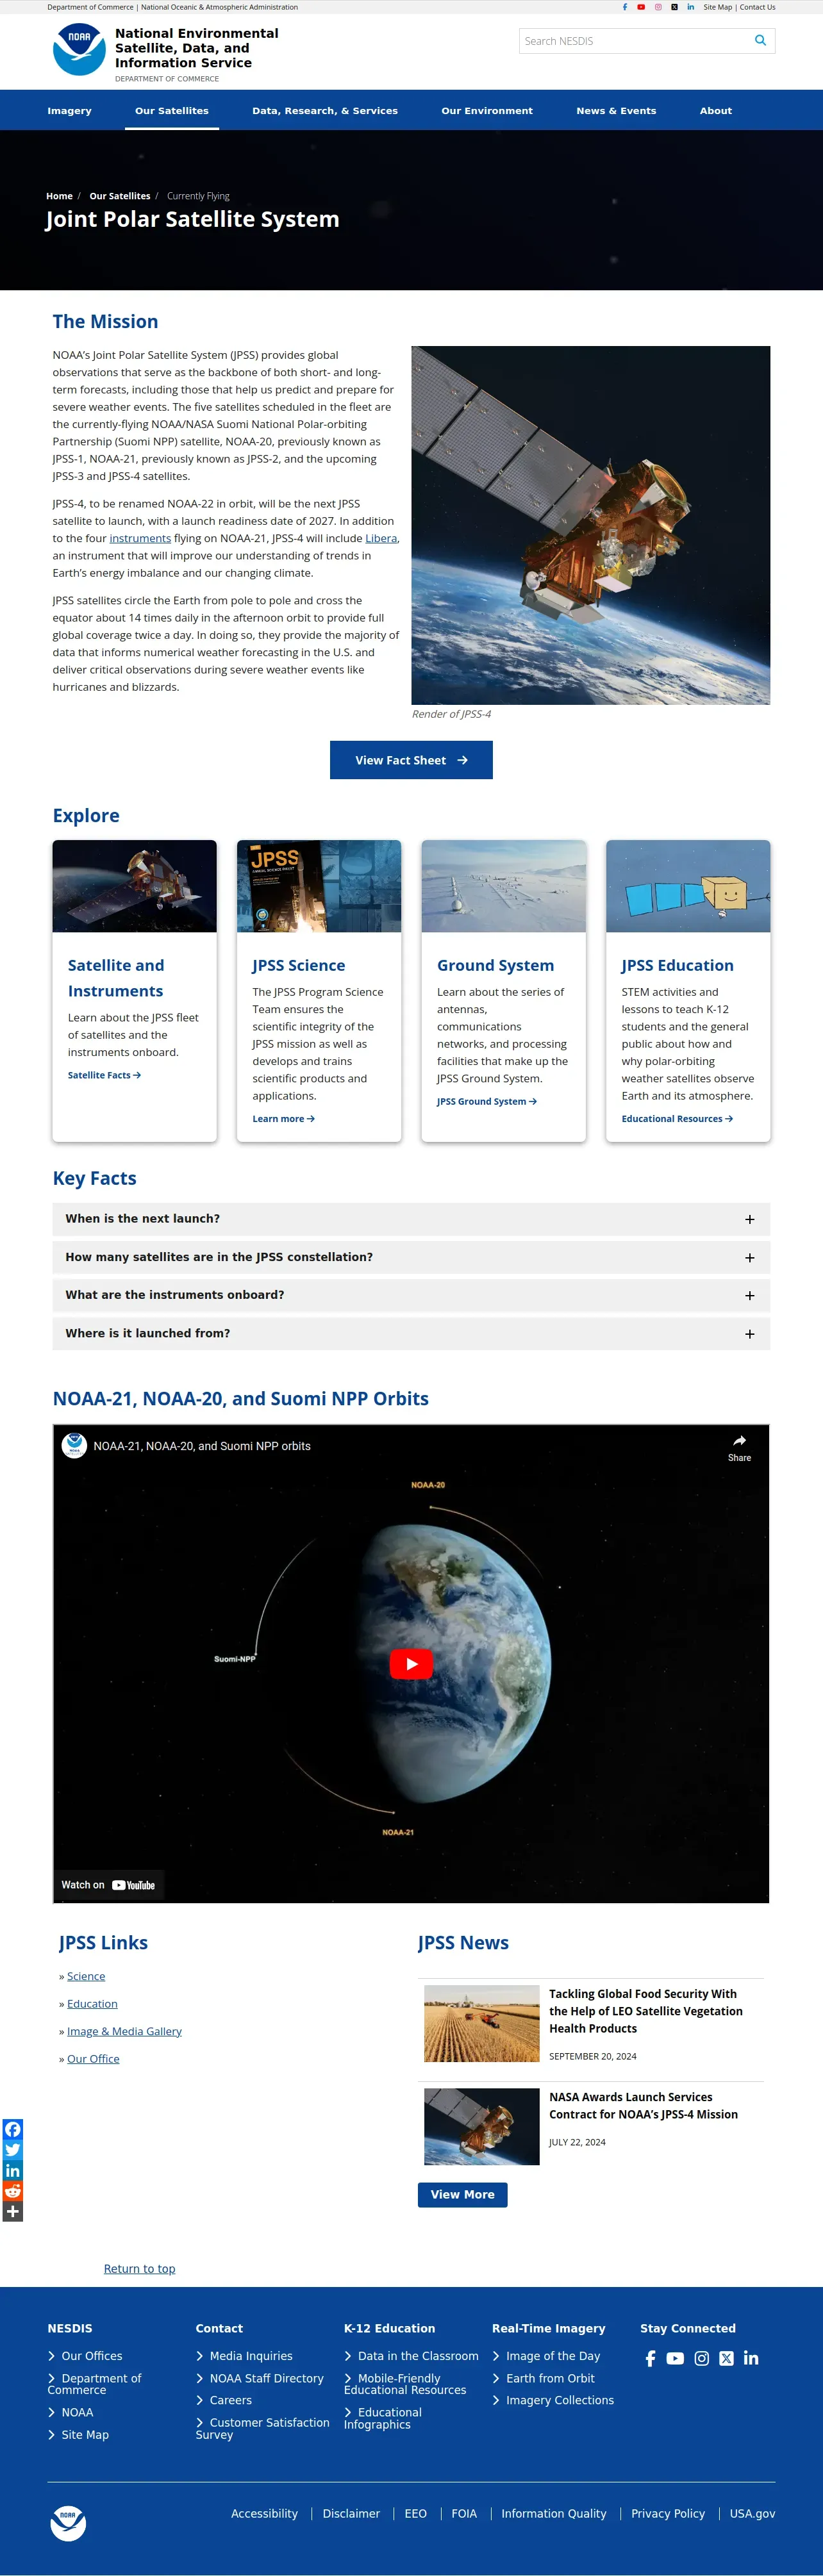Image resolution: width=823 pixels, height=2576 pixels.
Task: Open more share options with the plus sidebar icon
Action: tap(12, 2211)
